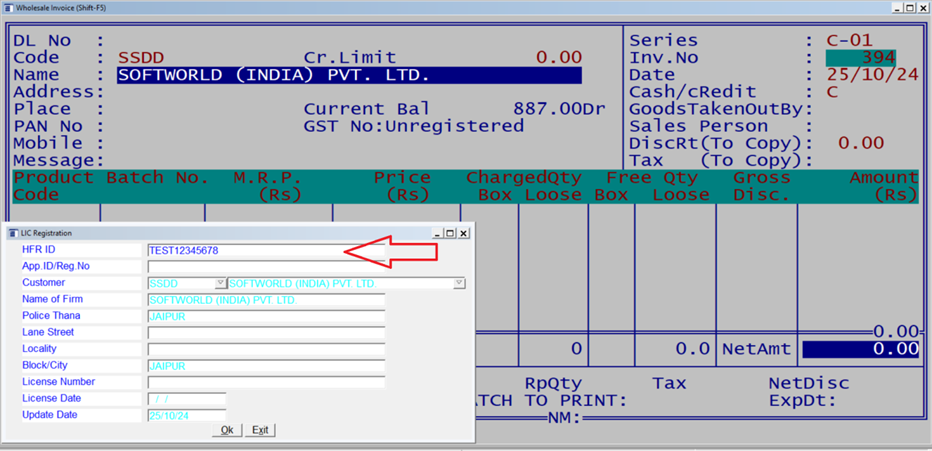This screenshot has height=451, width=932.
Task: Click the GST No:Unregistered text
Action: pos(414,126)
